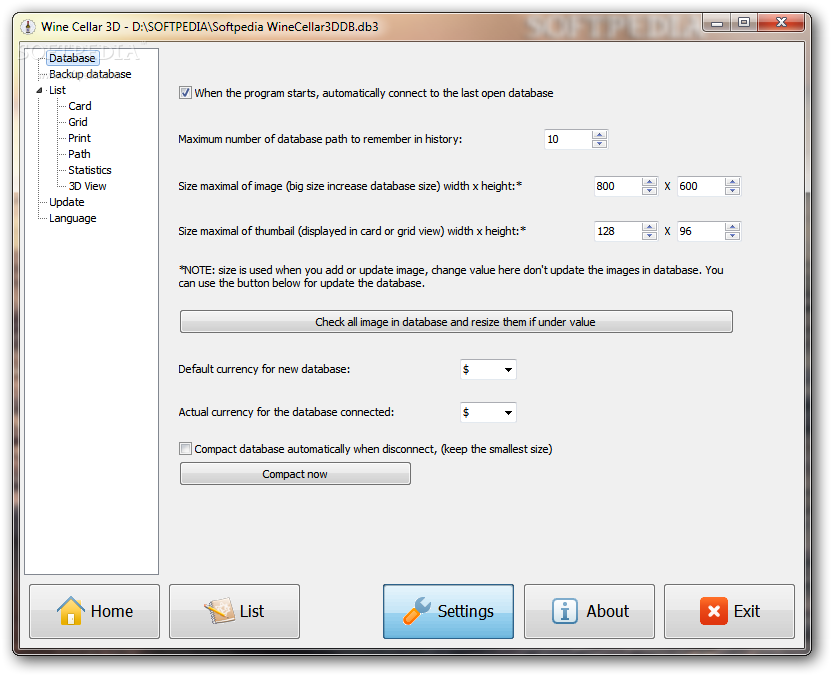This screenshot has width=832, height=676.
Task: Open the 3D View settings page
Action: click(x=88, y=186)
